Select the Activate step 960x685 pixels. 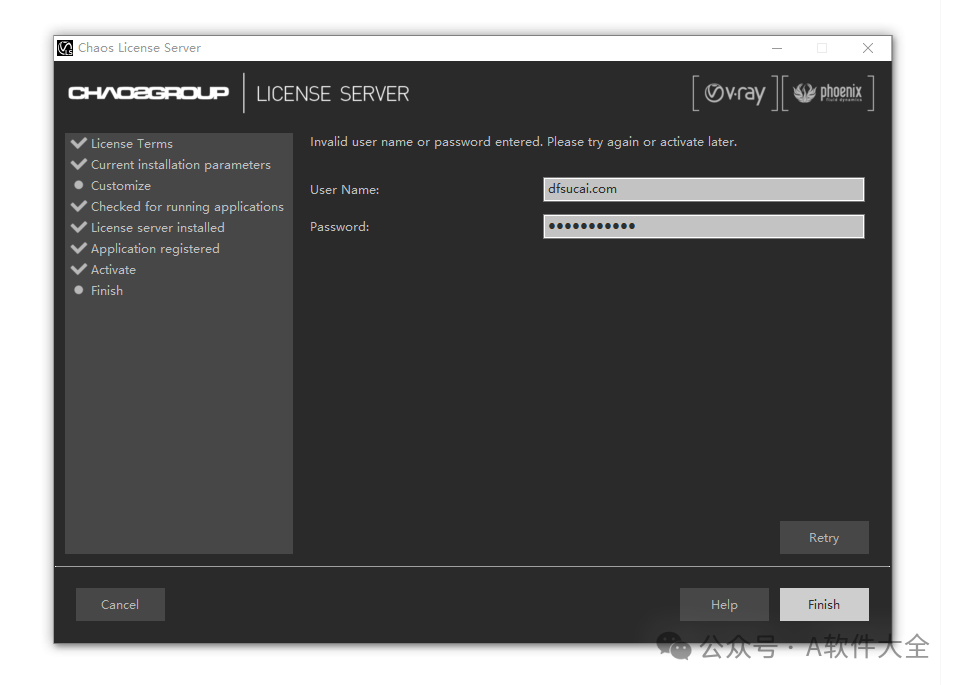coord(113,269)
